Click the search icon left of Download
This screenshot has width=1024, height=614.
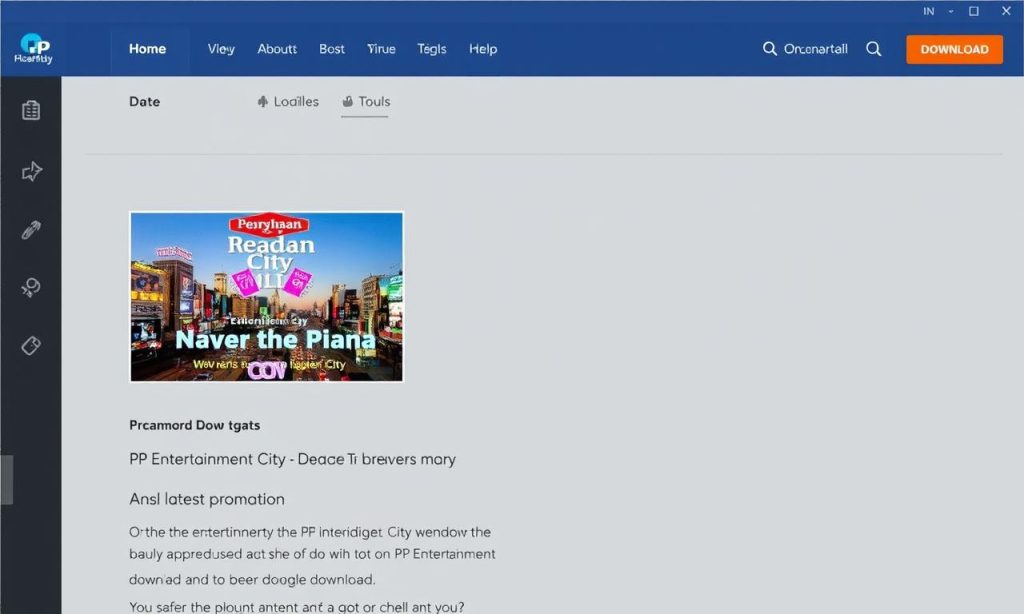click(x=874, y=49)
